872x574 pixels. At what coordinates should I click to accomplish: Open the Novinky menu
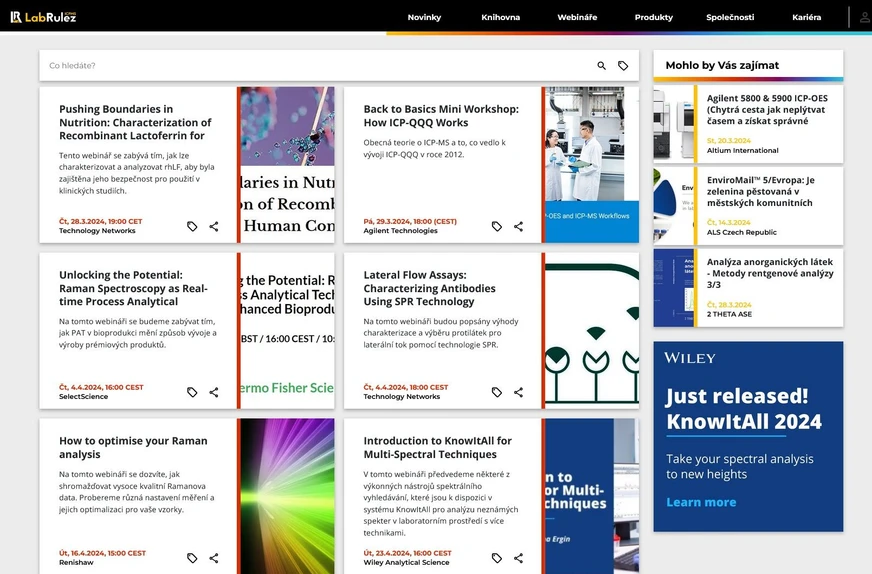coord(424,17)
